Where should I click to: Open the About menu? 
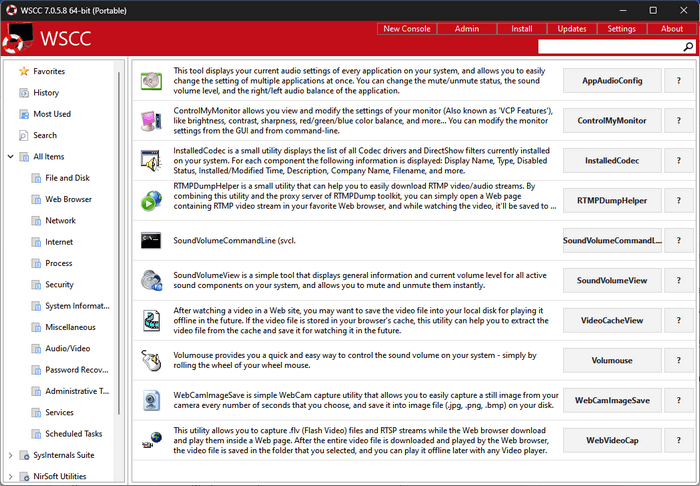coord(672,29)
